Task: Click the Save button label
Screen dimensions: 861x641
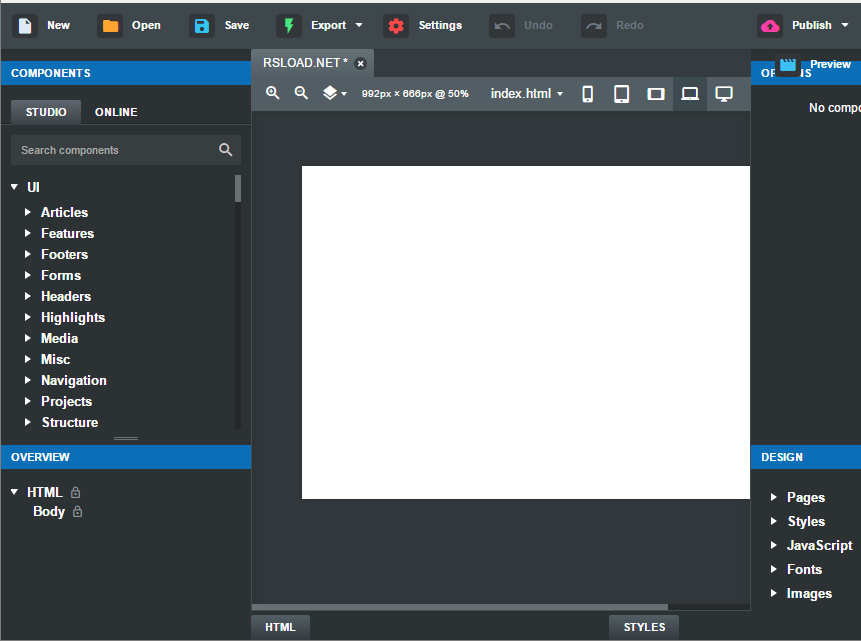Action: pyautogui.click(x=237, y=25)
